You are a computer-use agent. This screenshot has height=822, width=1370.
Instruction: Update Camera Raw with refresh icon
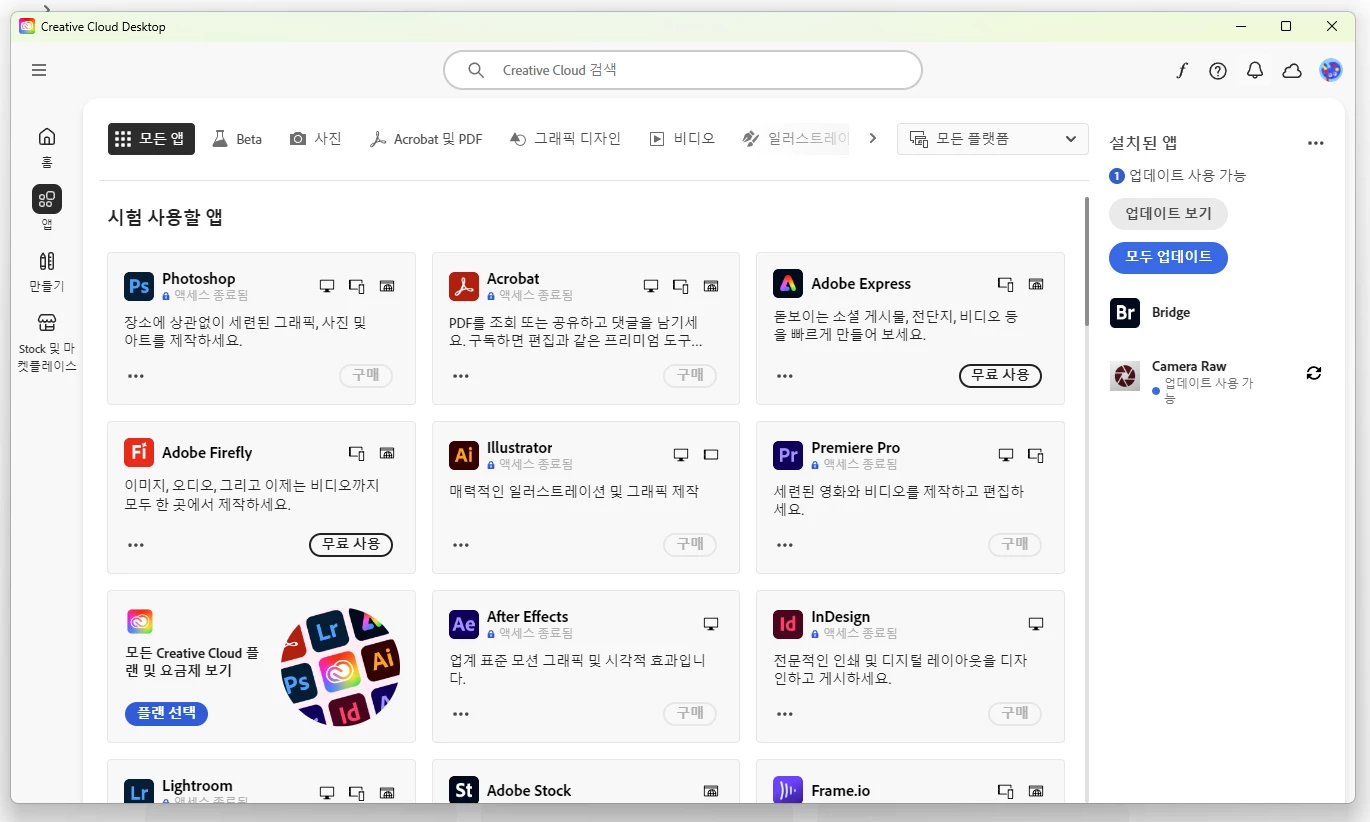tap(1314, 373)
